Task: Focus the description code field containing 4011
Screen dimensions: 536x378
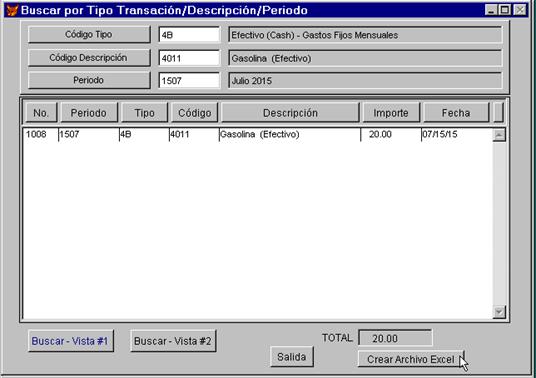Action: click(189, 58)
